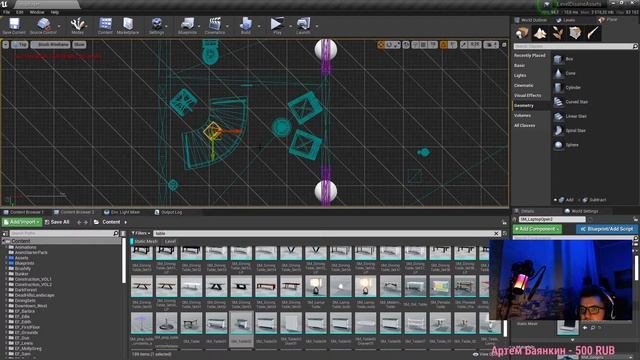Open the Filters dropdown
The height and width of the screenshot is (360, 640).
pos(140,233)
